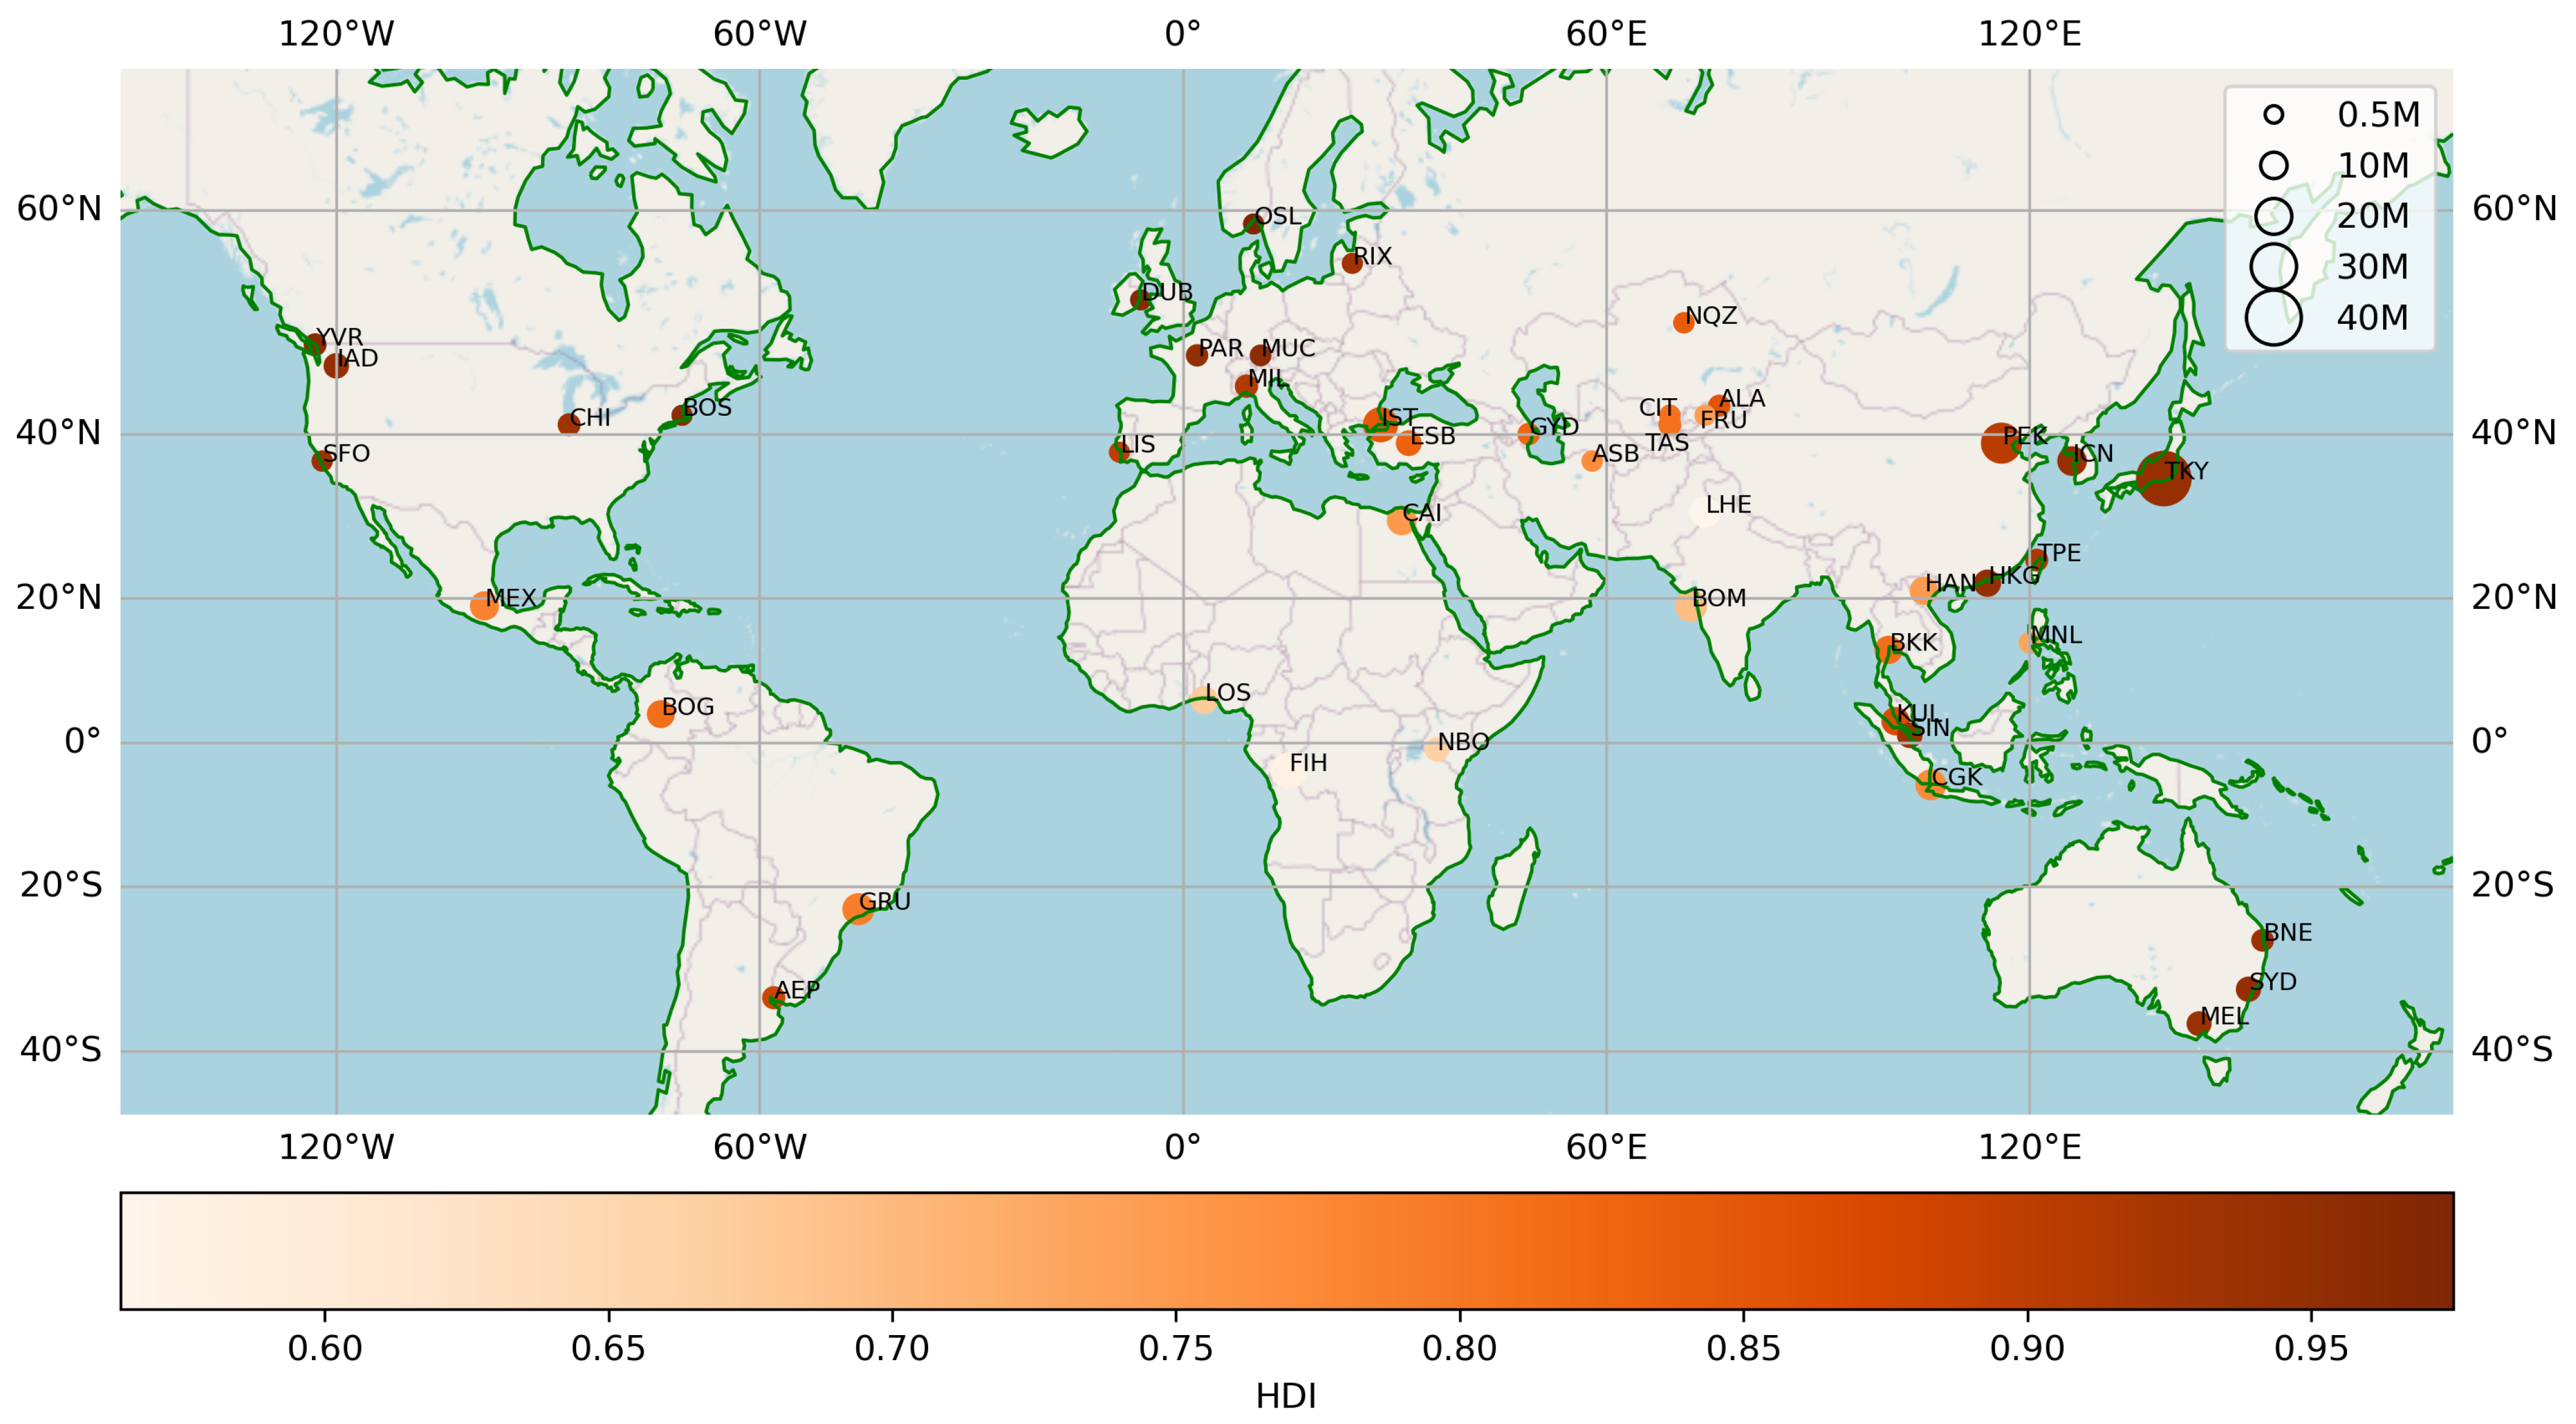Click the 20M legend entry
Screen dimensions: 2576x1424
click(x=2372, y=216)
